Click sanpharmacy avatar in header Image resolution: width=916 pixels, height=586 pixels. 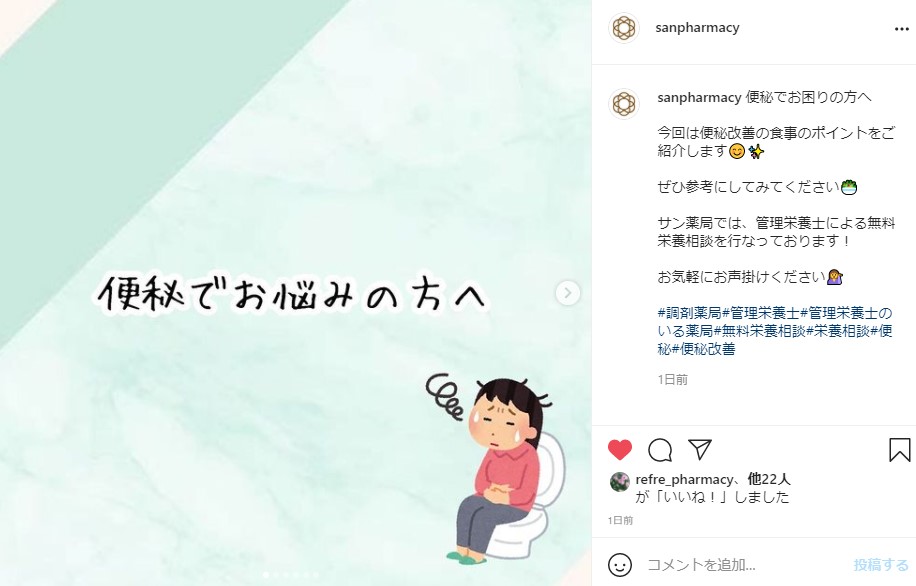(x=624, y=27)
